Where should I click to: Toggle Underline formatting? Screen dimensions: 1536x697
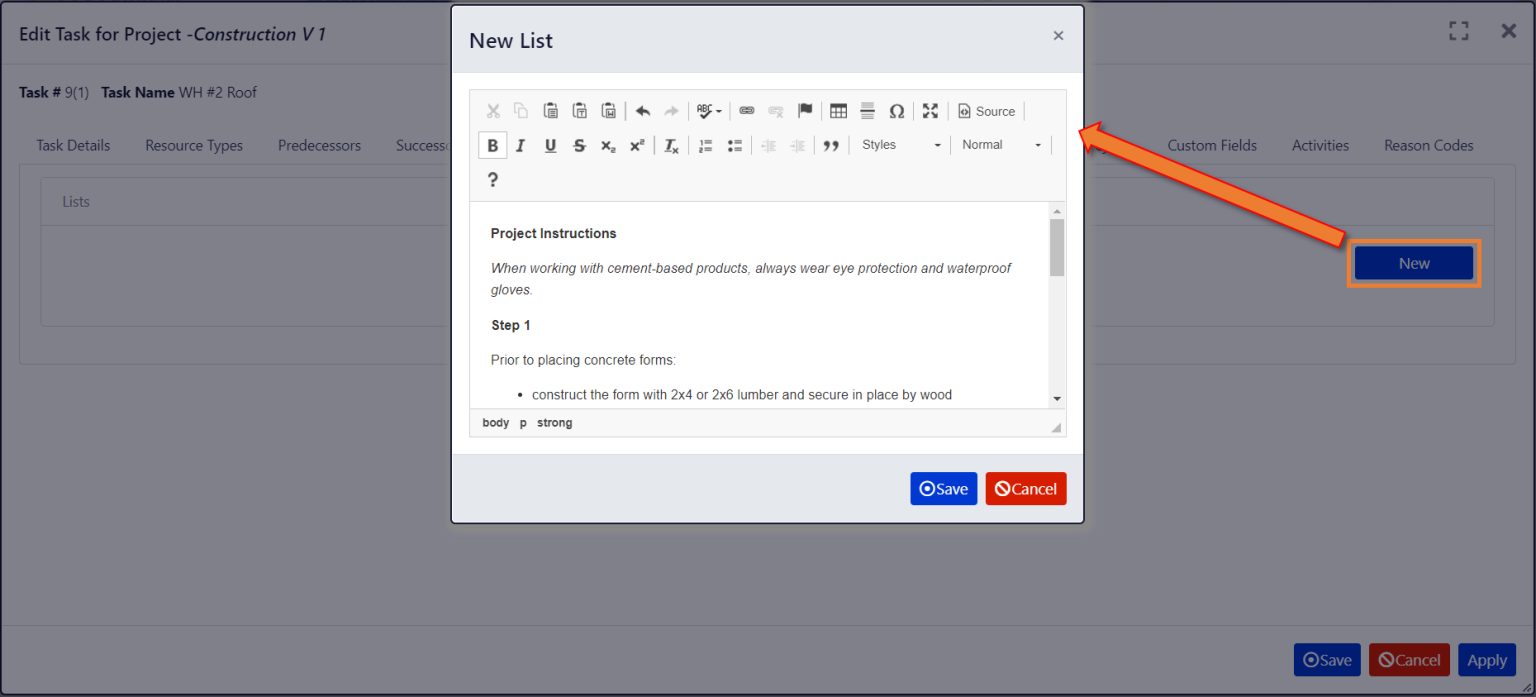550,145
